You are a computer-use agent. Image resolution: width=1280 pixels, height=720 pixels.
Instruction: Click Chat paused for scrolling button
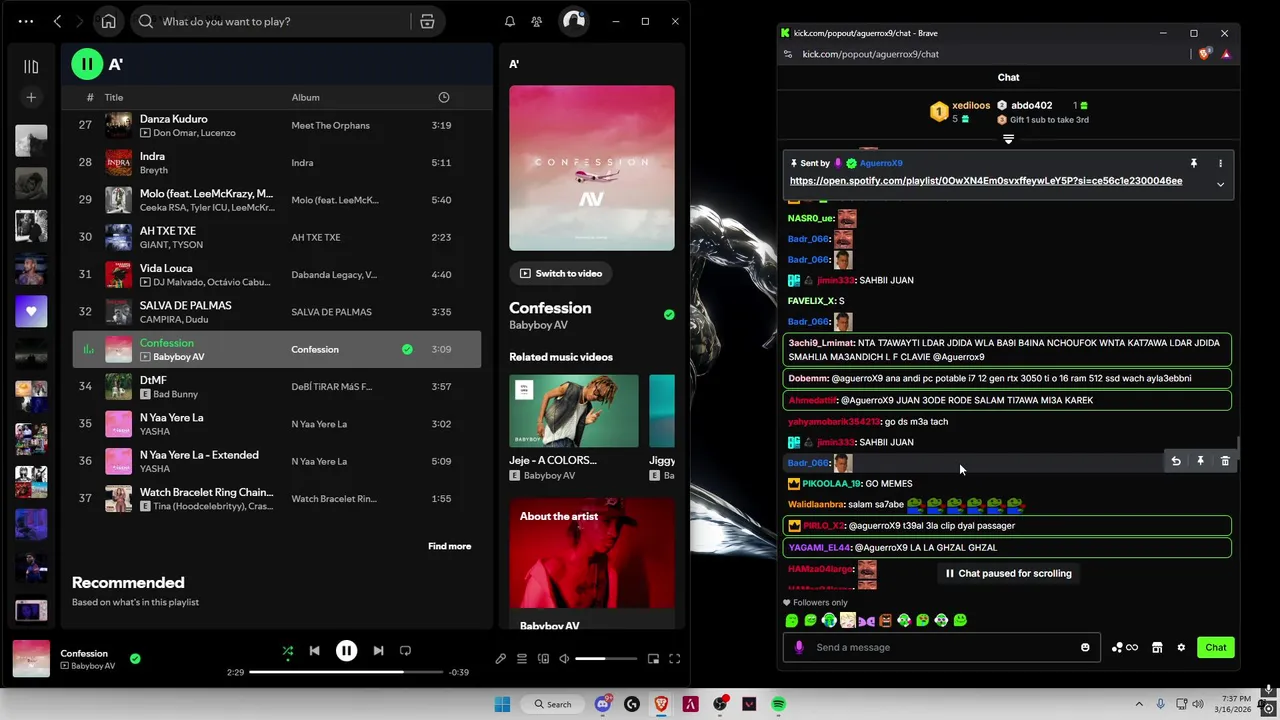(x=1008, y=573)
